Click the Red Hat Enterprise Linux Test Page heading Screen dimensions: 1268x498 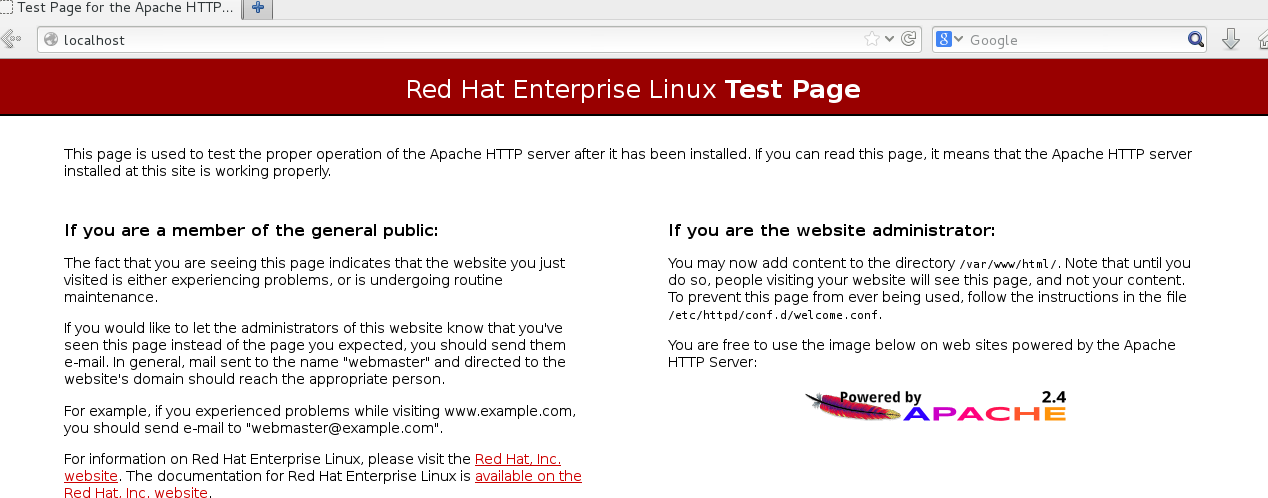(x=633, y=89)
